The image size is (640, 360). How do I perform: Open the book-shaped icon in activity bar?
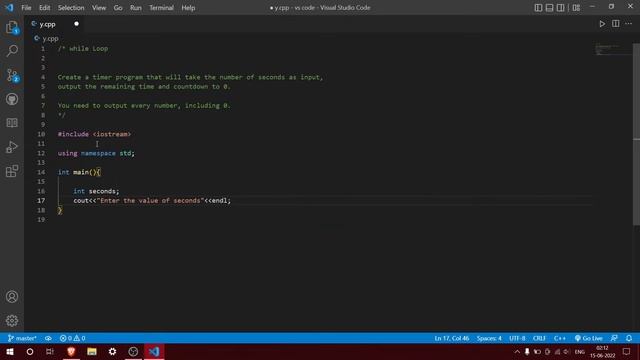(x=12, y=123)
